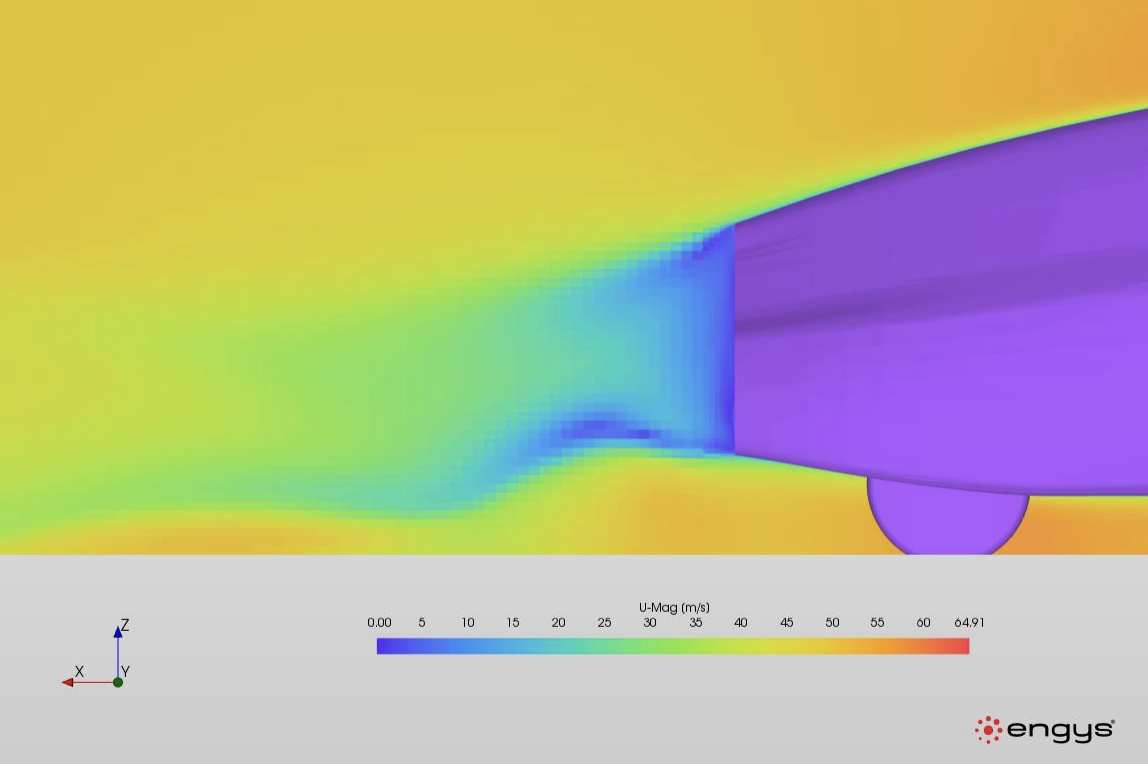Image resolution: width=1148 pixels, height=764 pixels.
Task: Click the red right end of color bar
Action: [x=962, y=646]
